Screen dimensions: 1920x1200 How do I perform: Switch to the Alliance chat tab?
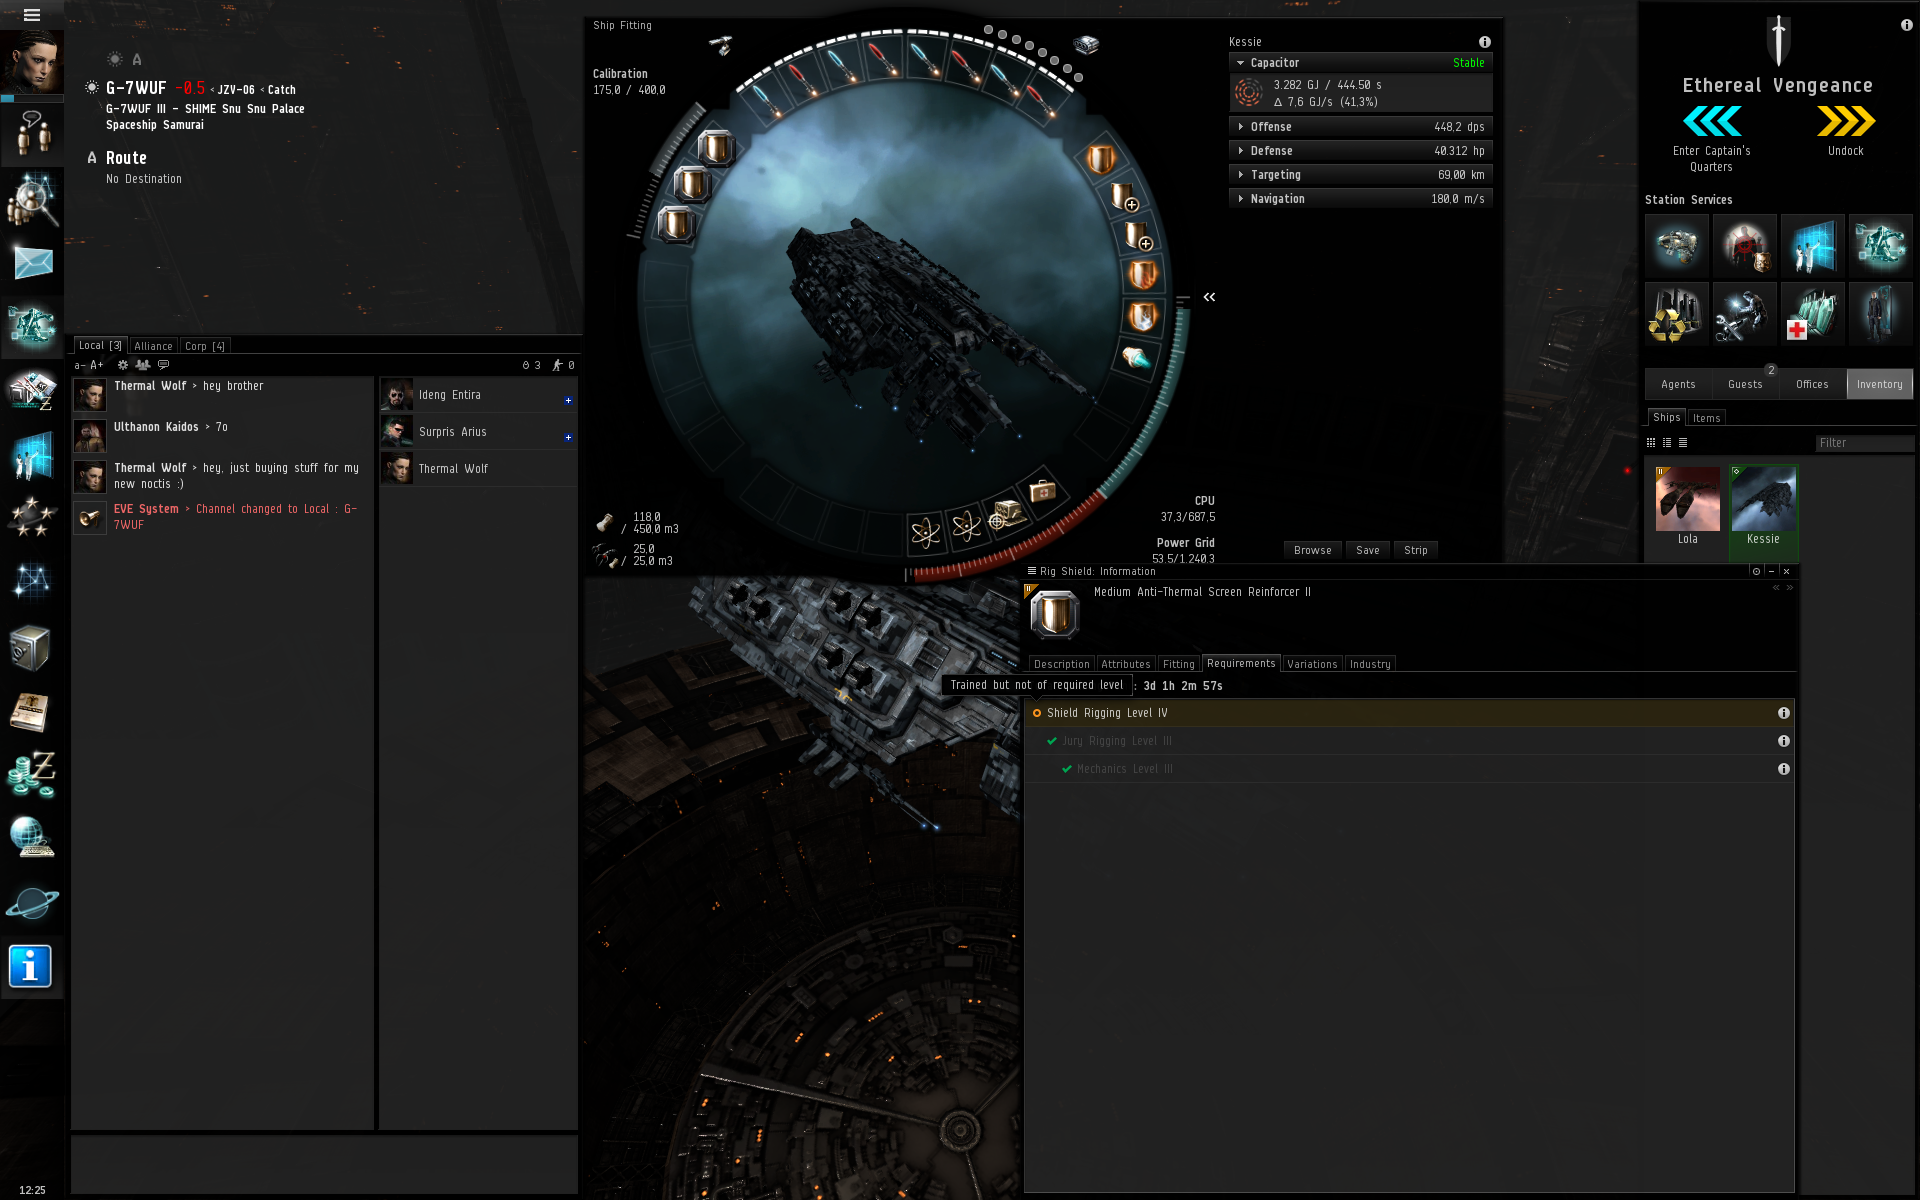[x=153, y=346]
